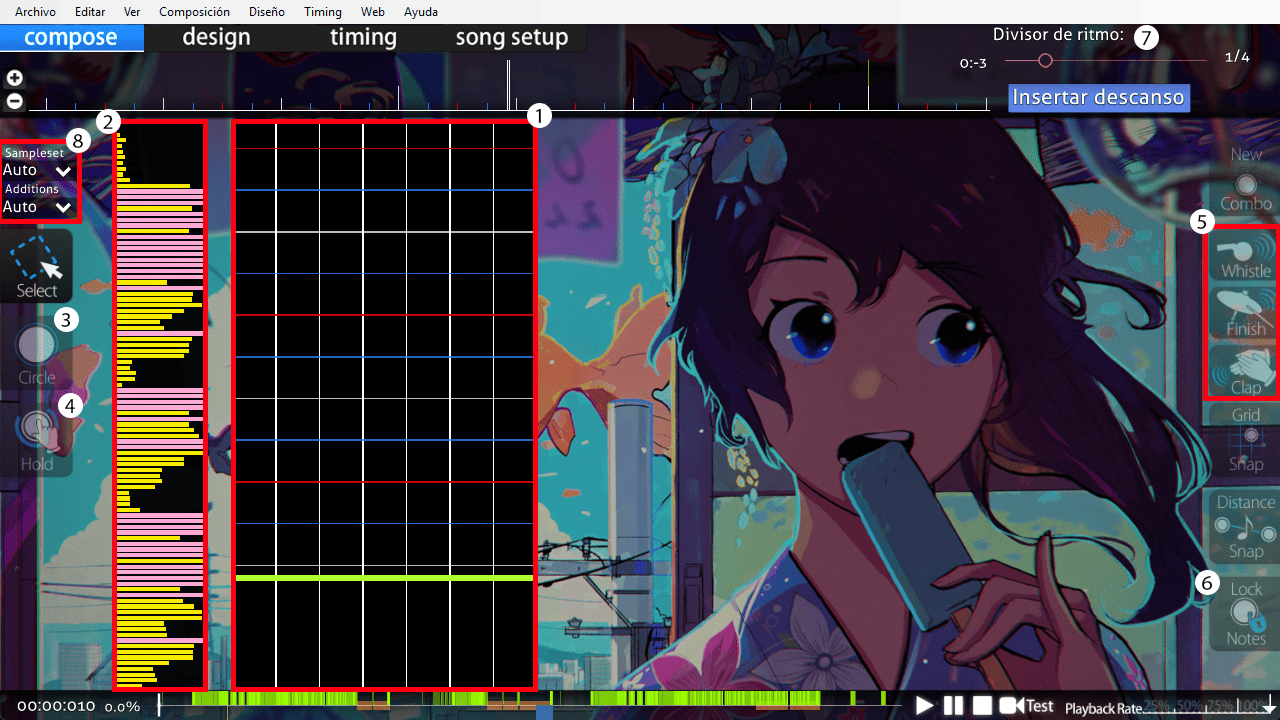Toggle Distance Snap
Screen dimensions: 1280x720
(1246, 526)
